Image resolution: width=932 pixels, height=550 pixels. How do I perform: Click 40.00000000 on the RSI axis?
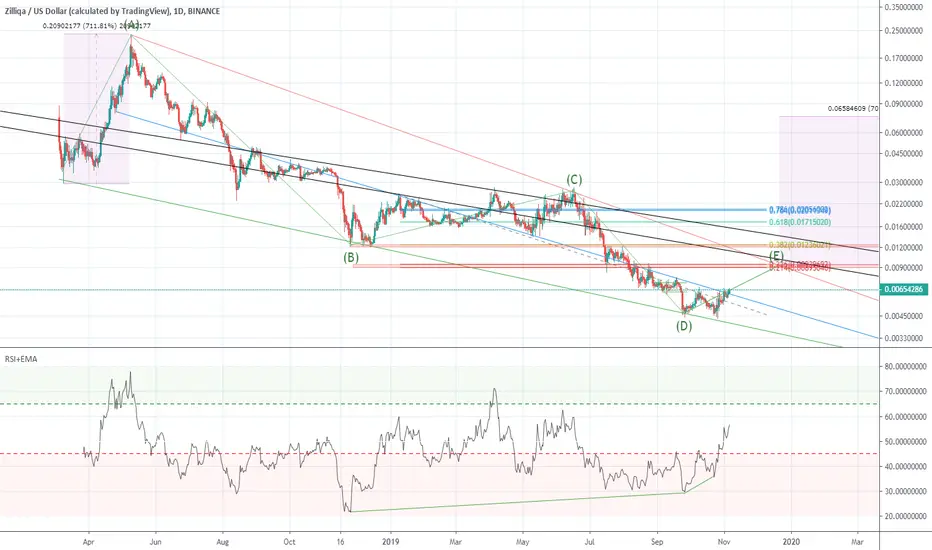[905, 467]
